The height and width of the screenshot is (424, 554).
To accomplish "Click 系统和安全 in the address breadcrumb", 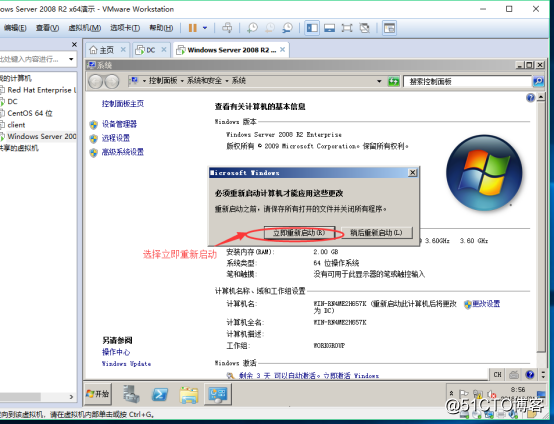I will coord(204,81).
